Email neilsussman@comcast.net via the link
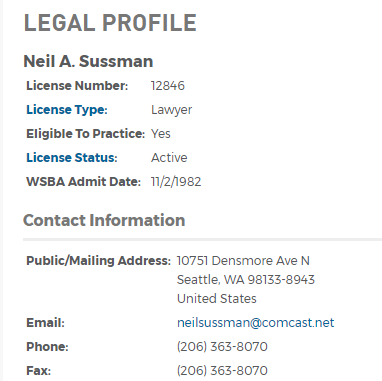 (255, 323)
